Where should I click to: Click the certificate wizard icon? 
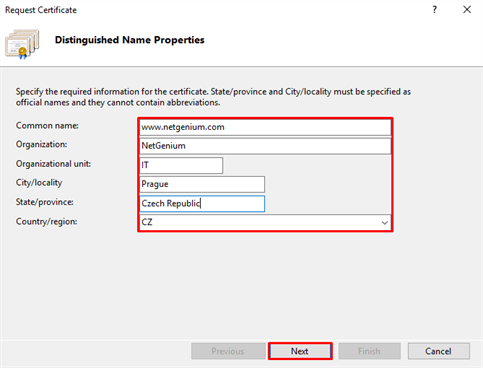22,44
